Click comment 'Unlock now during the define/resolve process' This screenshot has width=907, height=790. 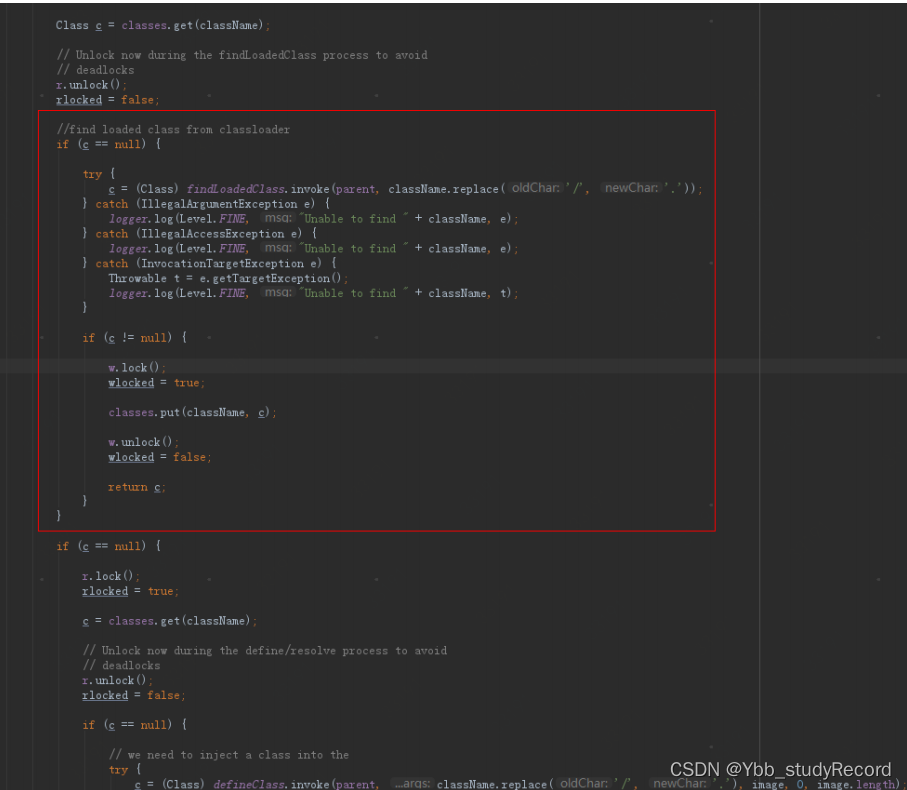(265, 651)
